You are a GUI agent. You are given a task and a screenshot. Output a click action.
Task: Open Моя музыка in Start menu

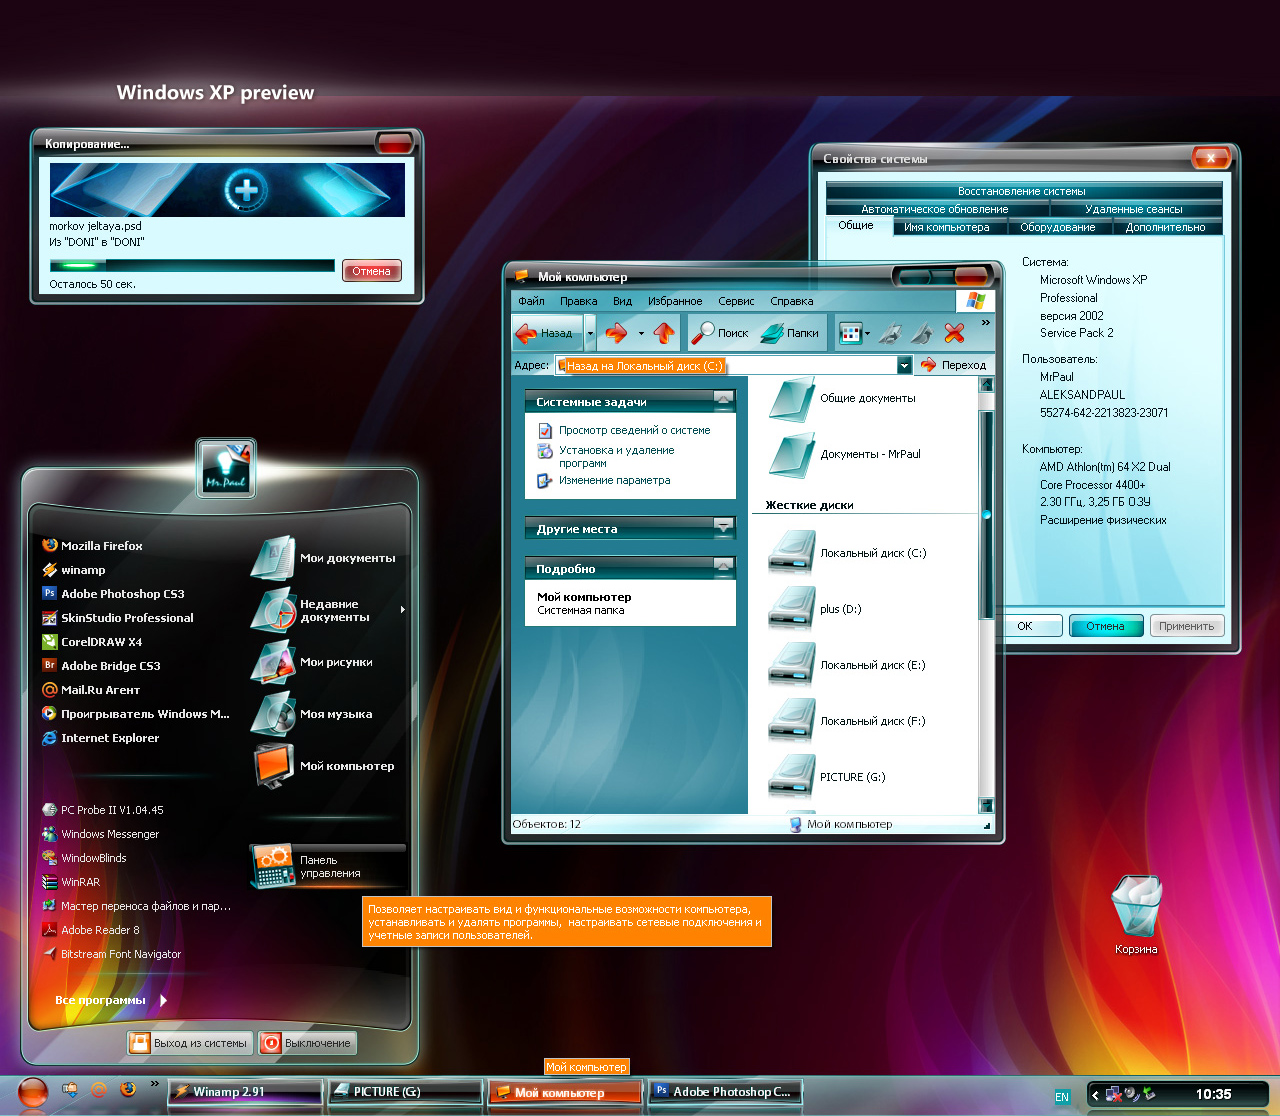tap(312, 714)
